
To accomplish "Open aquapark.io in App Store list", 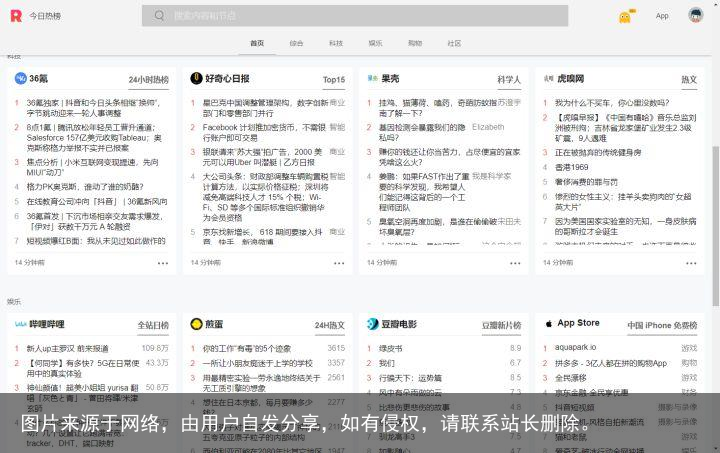I will (x=575, y=347).
